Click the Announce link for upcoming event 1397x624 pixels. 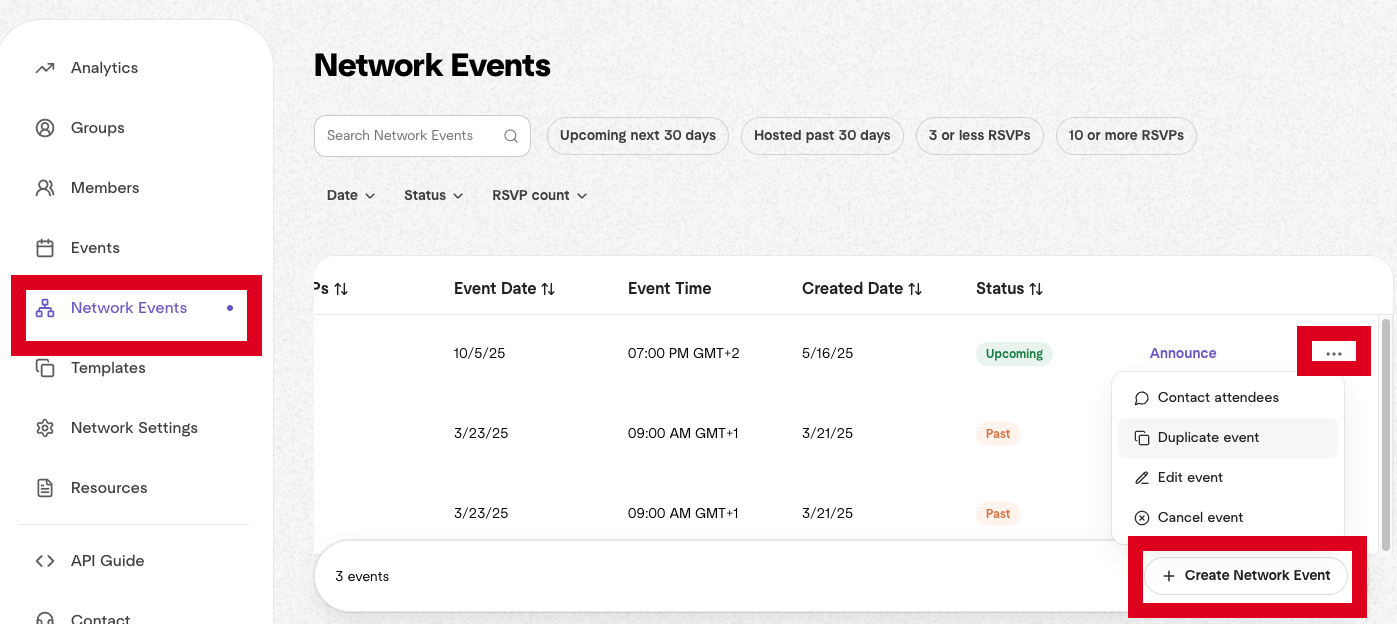pos(1183,353)
